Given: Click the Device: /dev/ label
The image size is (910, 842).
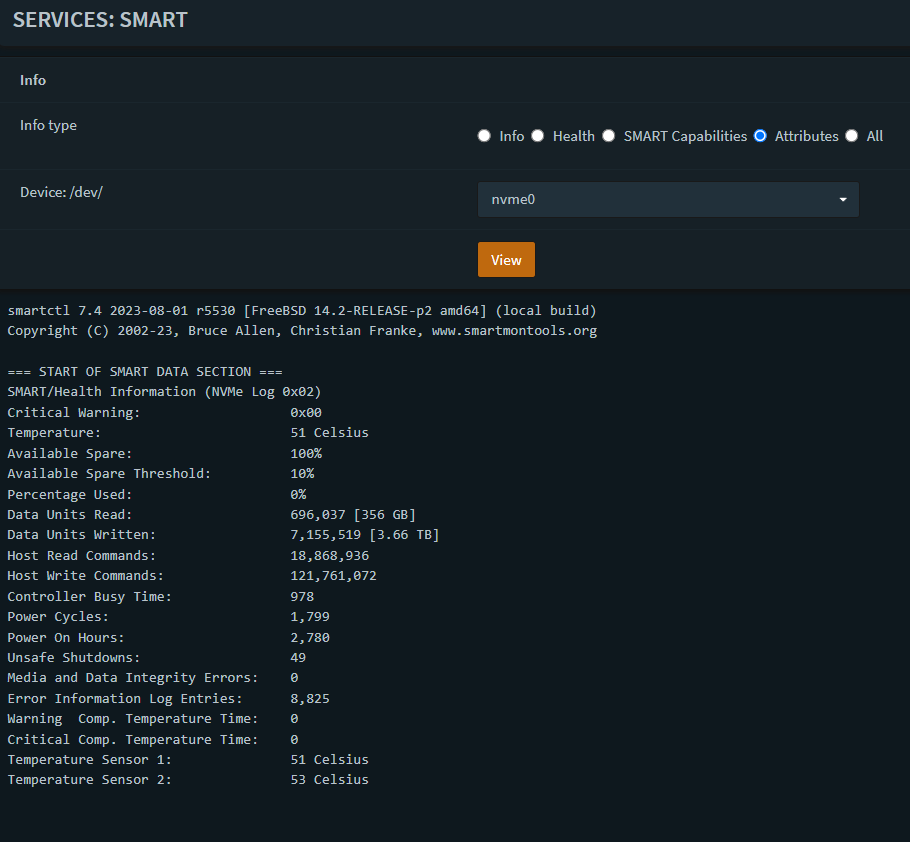Looking at the screenshot, I should [61, 192].
